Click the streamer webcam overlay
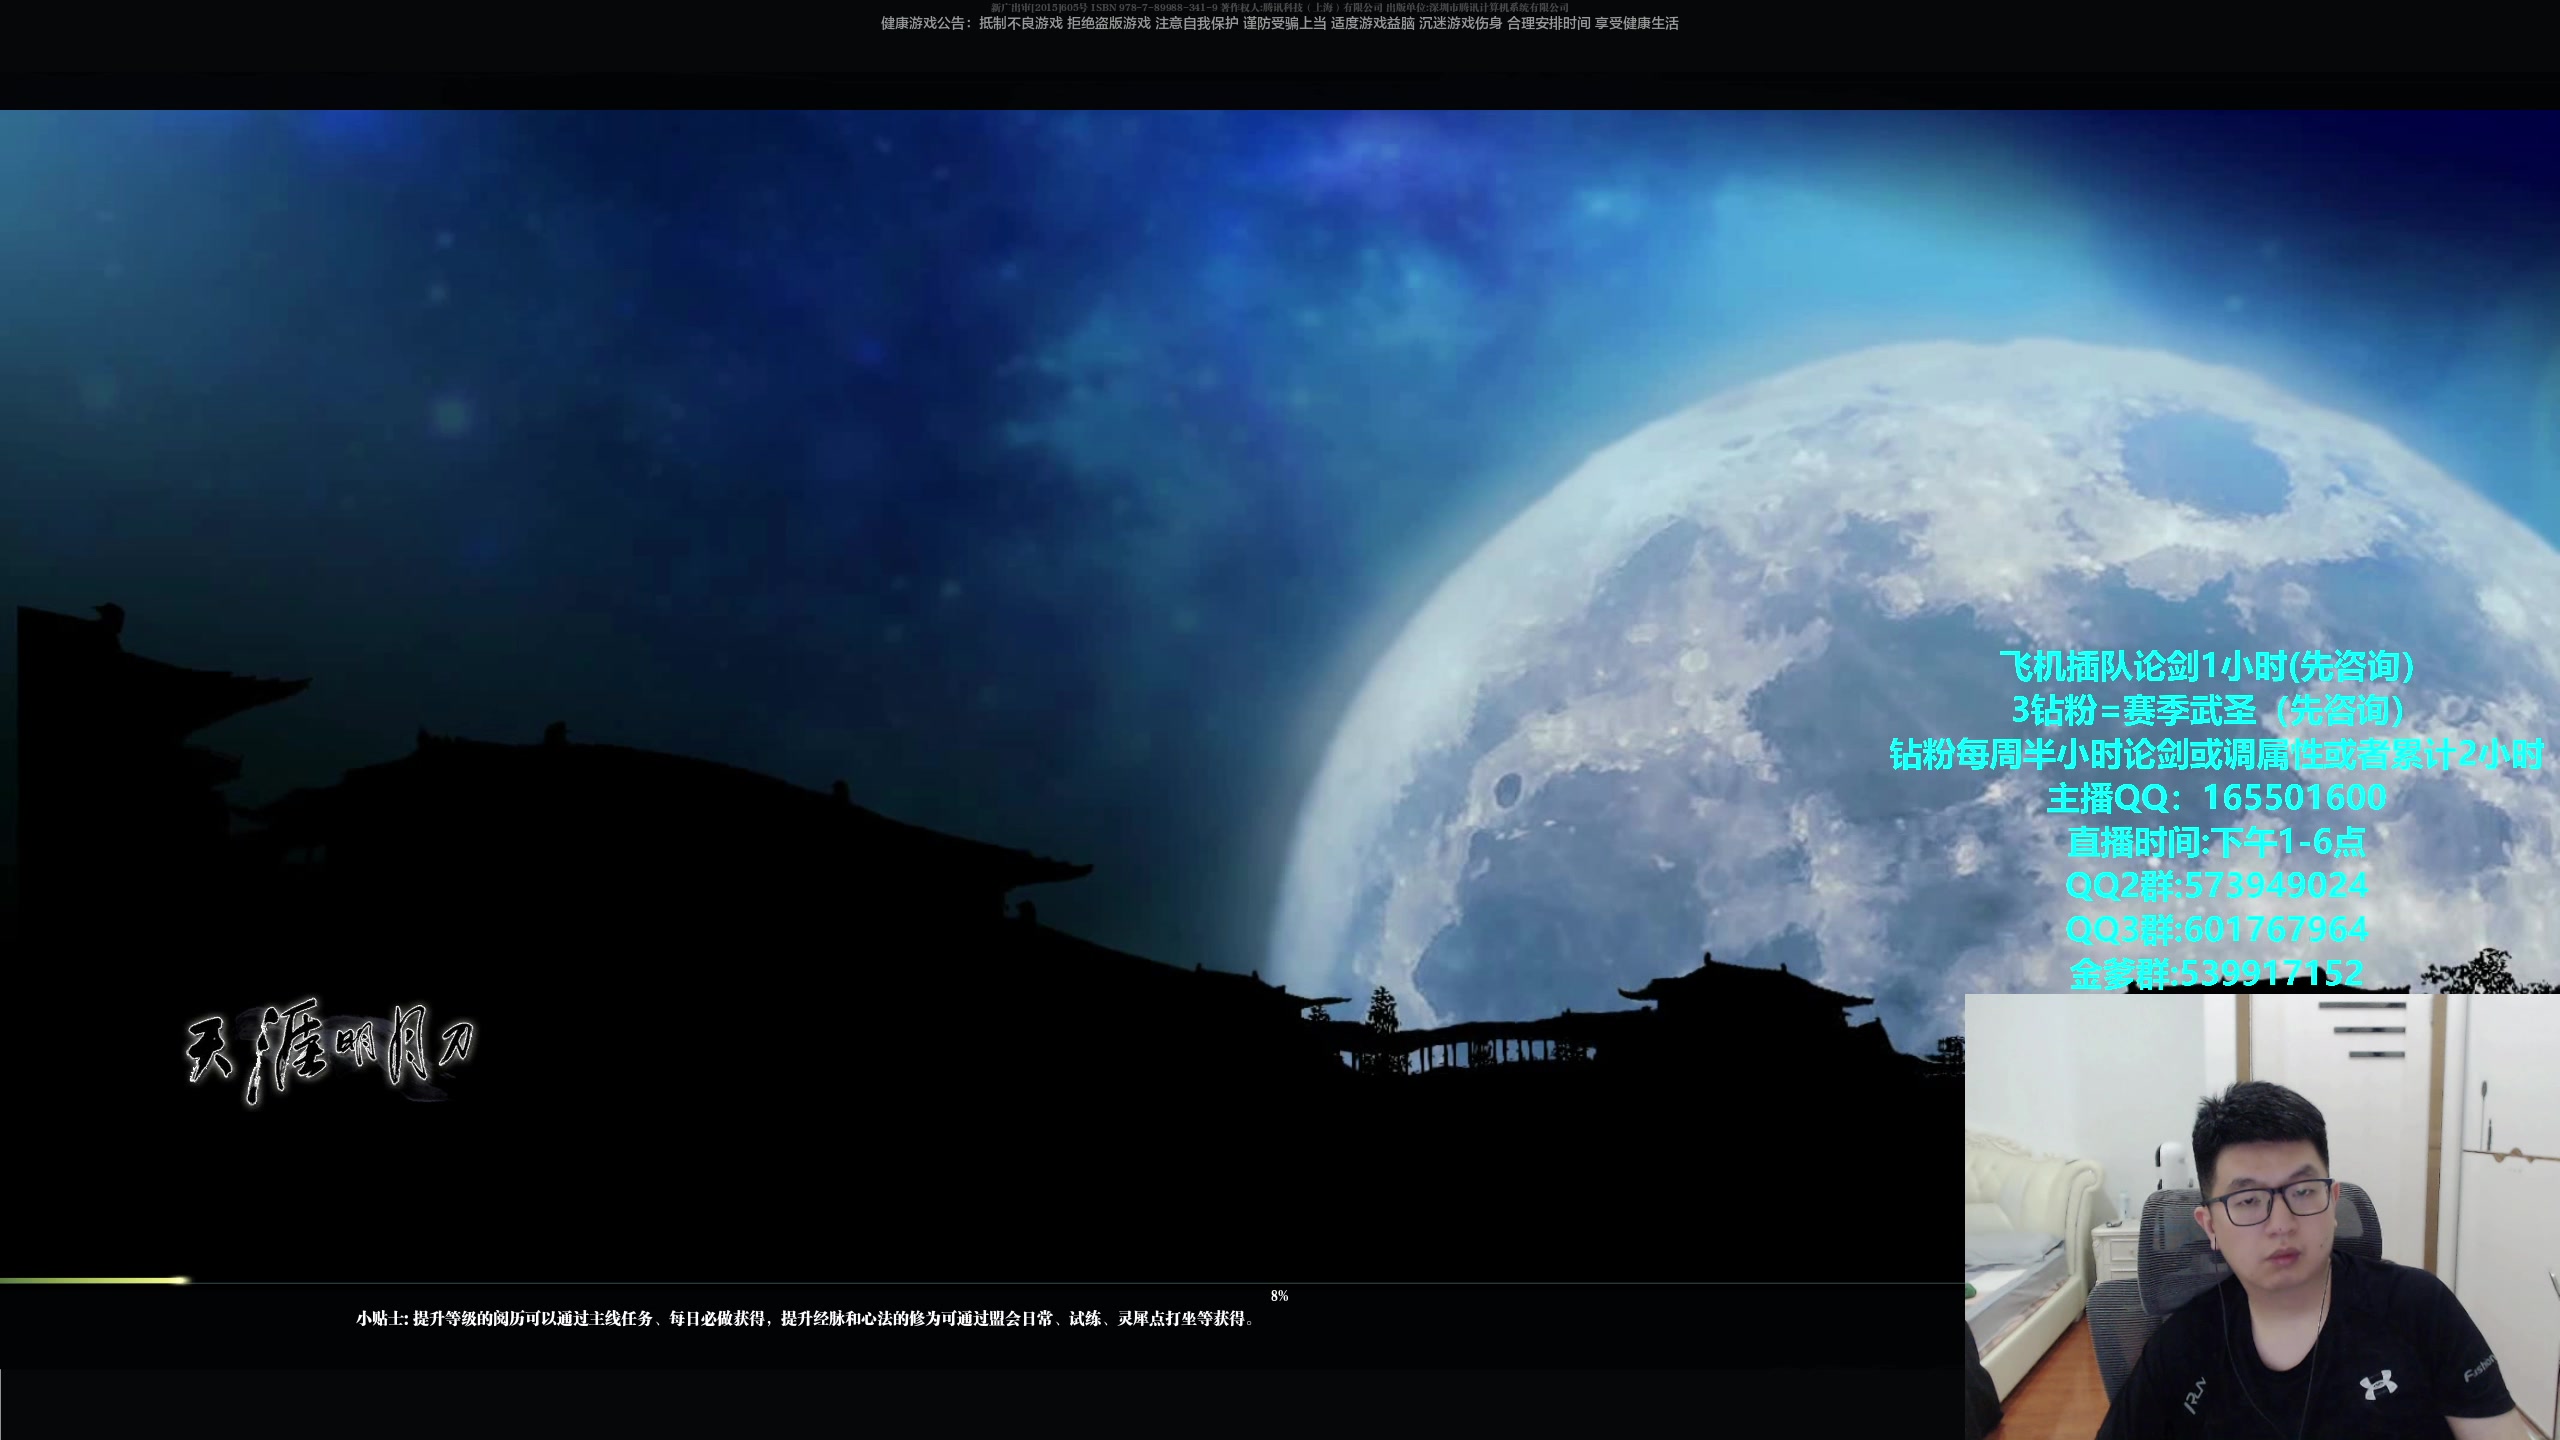The width and height of the screenshot is (2560, 1440). (x=2260, y=1216)
